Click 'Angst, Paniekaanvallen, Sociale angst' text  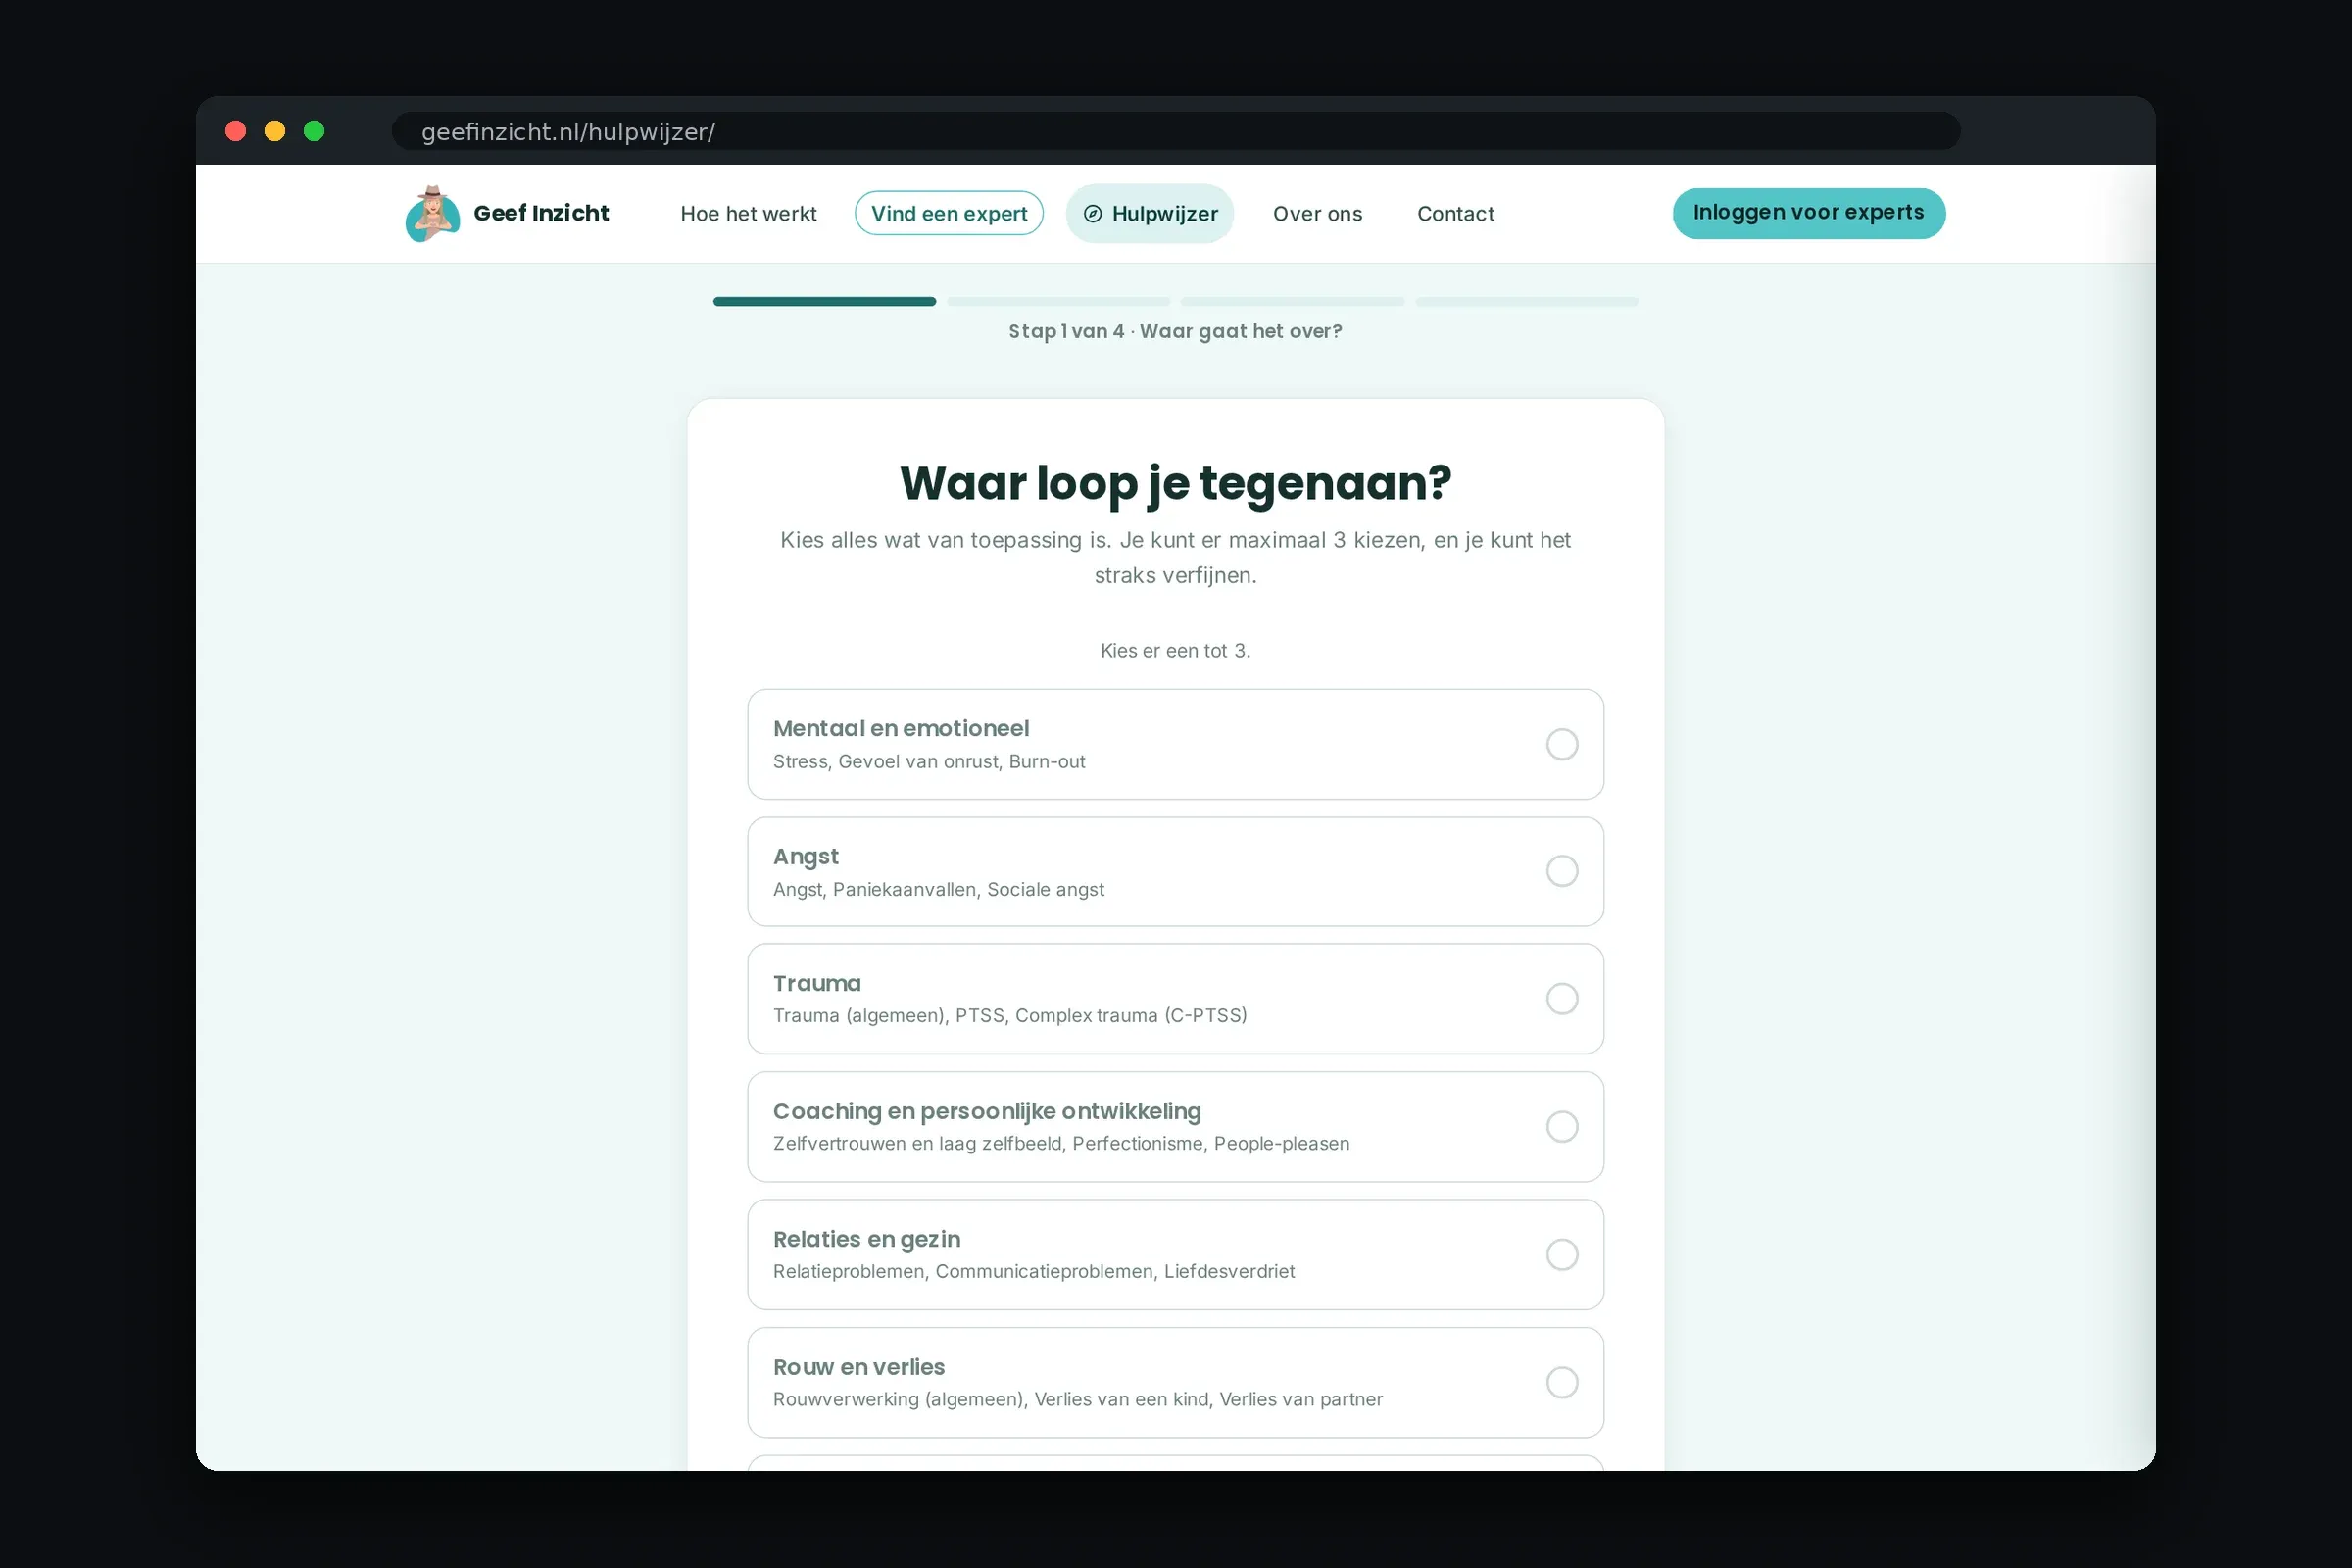point(938,890)
